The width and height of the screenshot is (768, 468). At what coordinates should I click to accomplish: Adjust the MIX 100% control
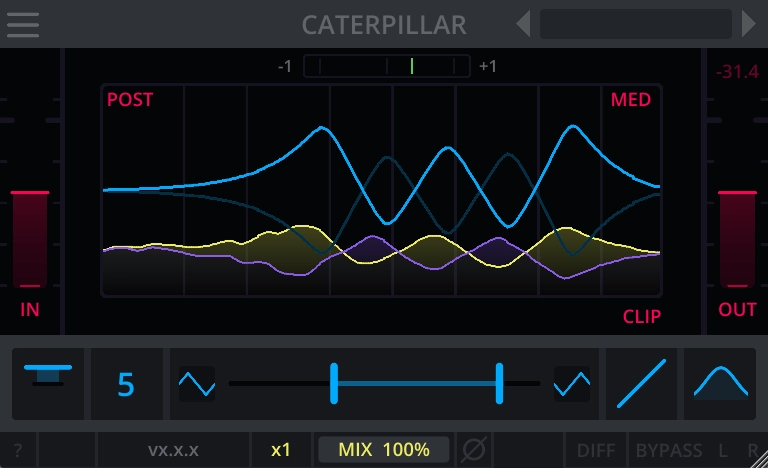[x=384, y=449]
